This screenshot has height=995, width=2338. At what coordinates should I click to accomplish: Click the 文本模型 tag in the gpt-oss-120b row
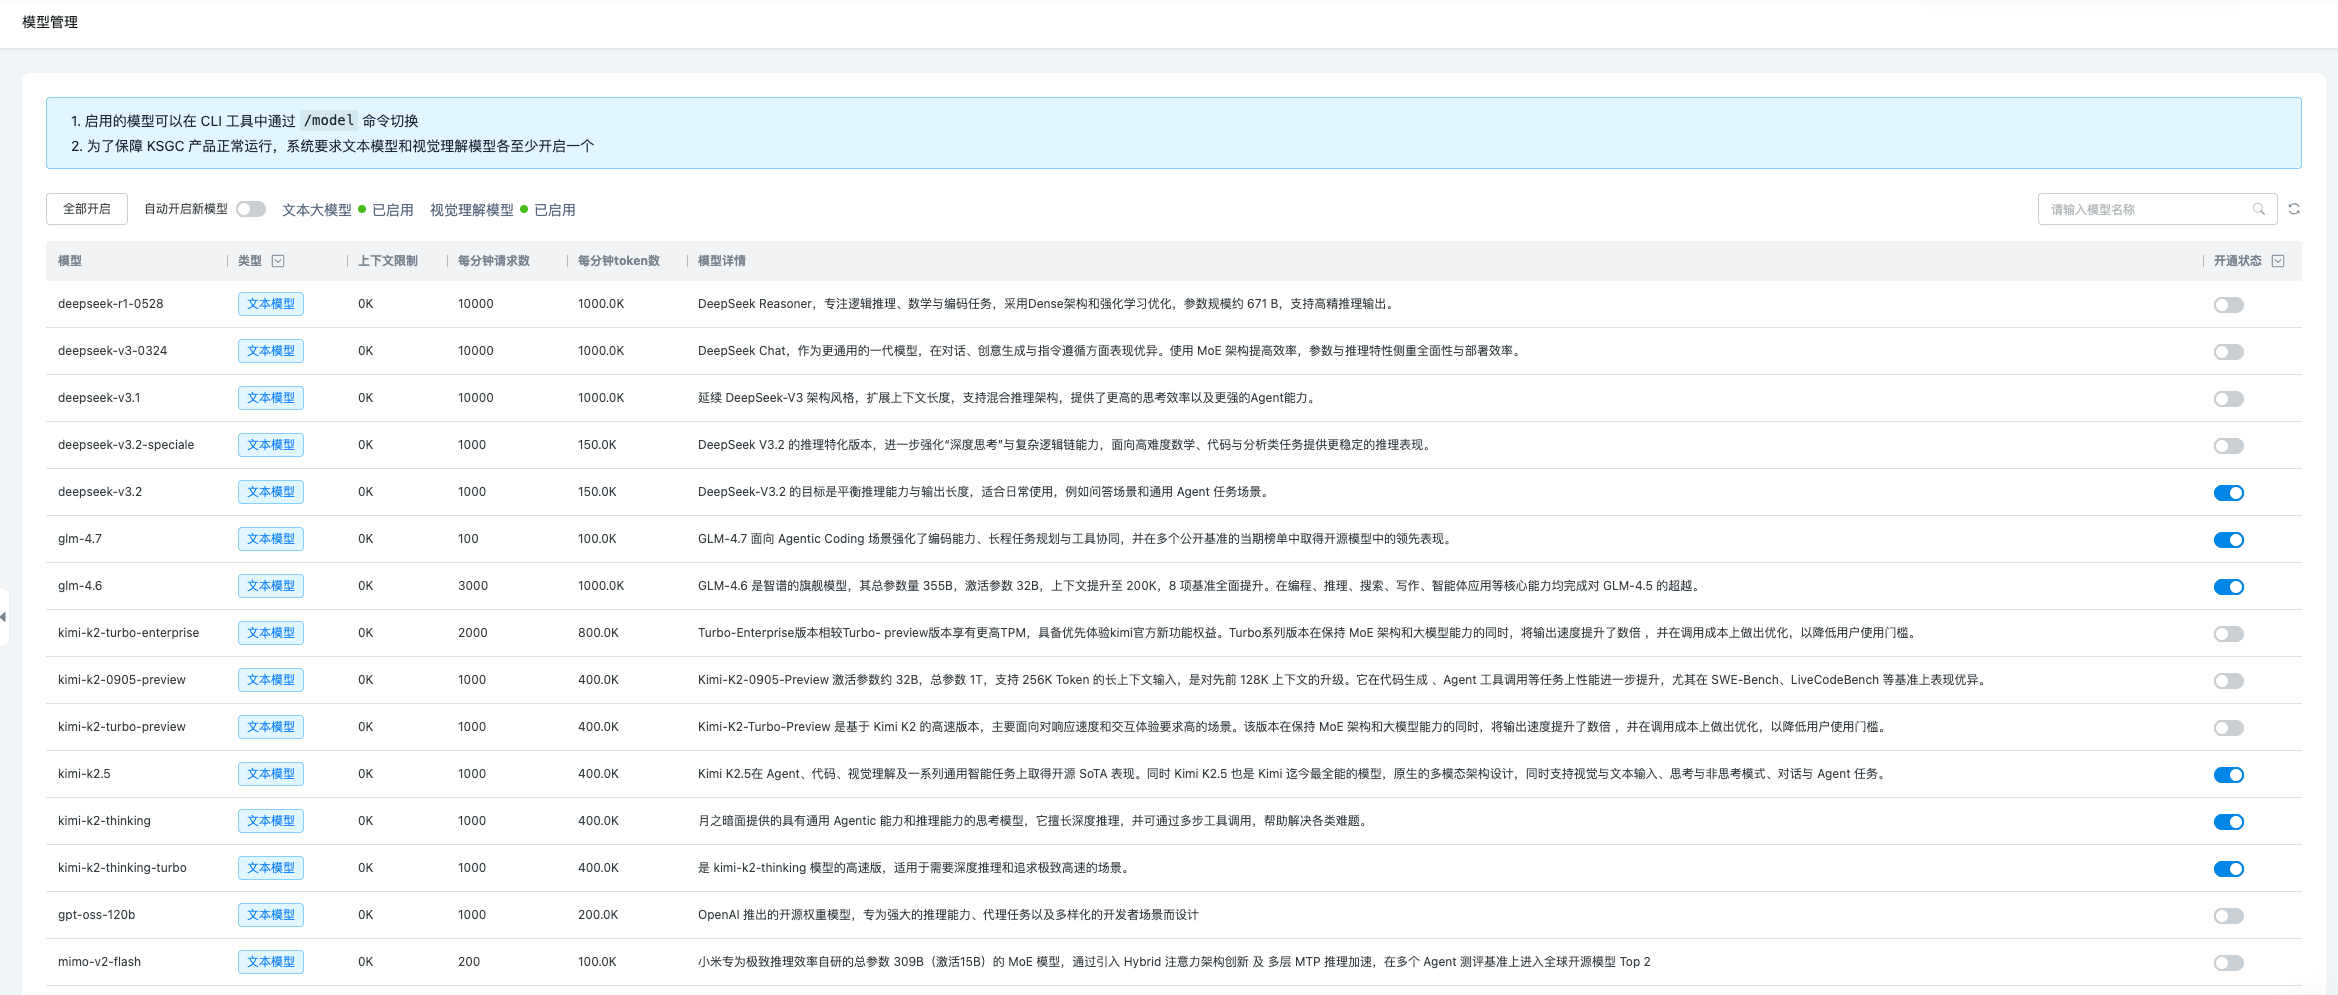pyautogui.click(x=271, y=915)
